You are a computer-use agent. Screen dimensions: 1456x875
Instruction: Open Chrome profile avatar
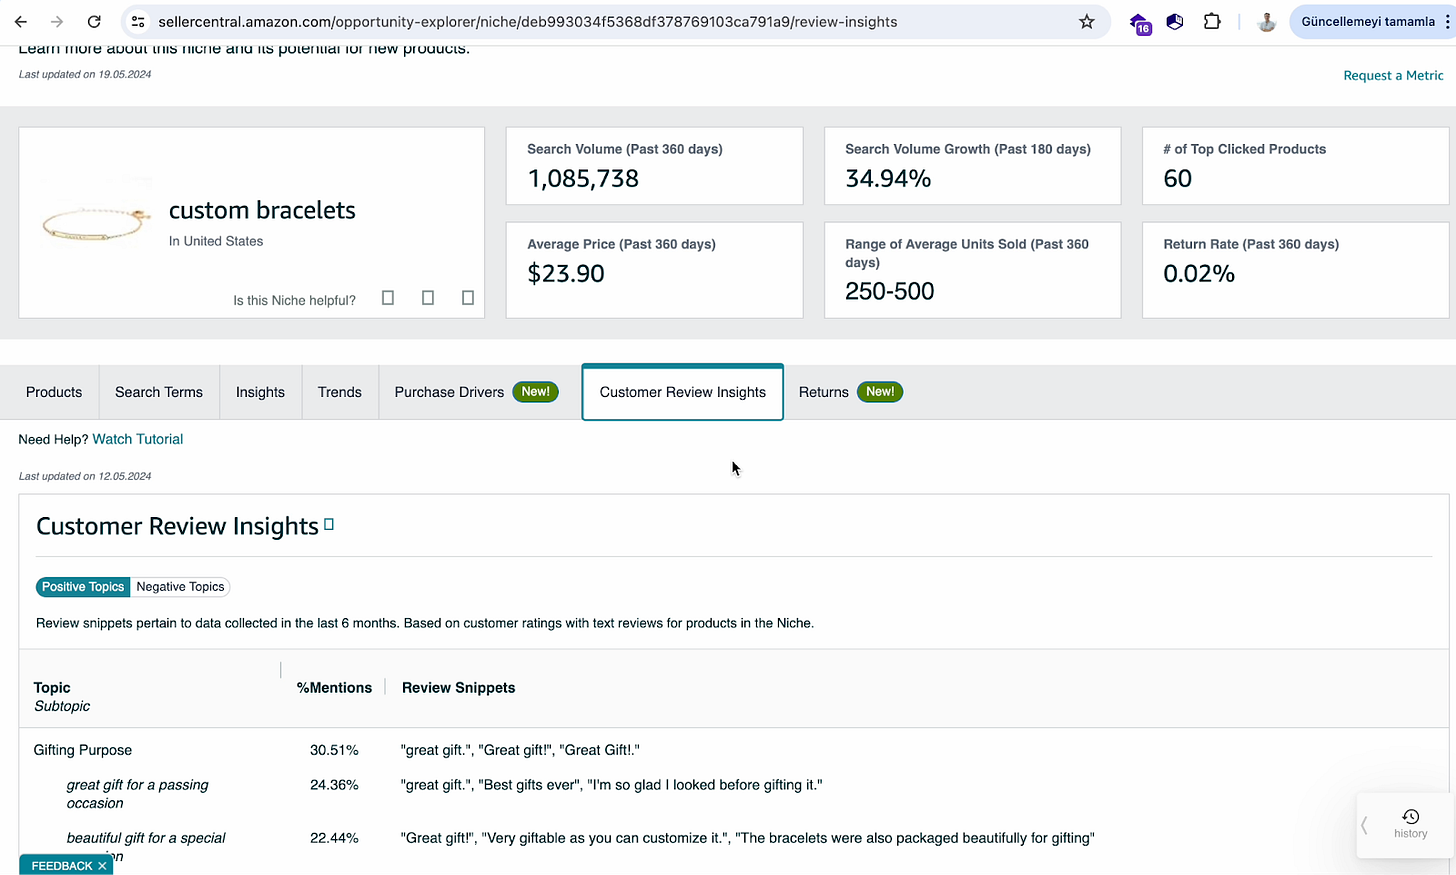coord(1266,21)
